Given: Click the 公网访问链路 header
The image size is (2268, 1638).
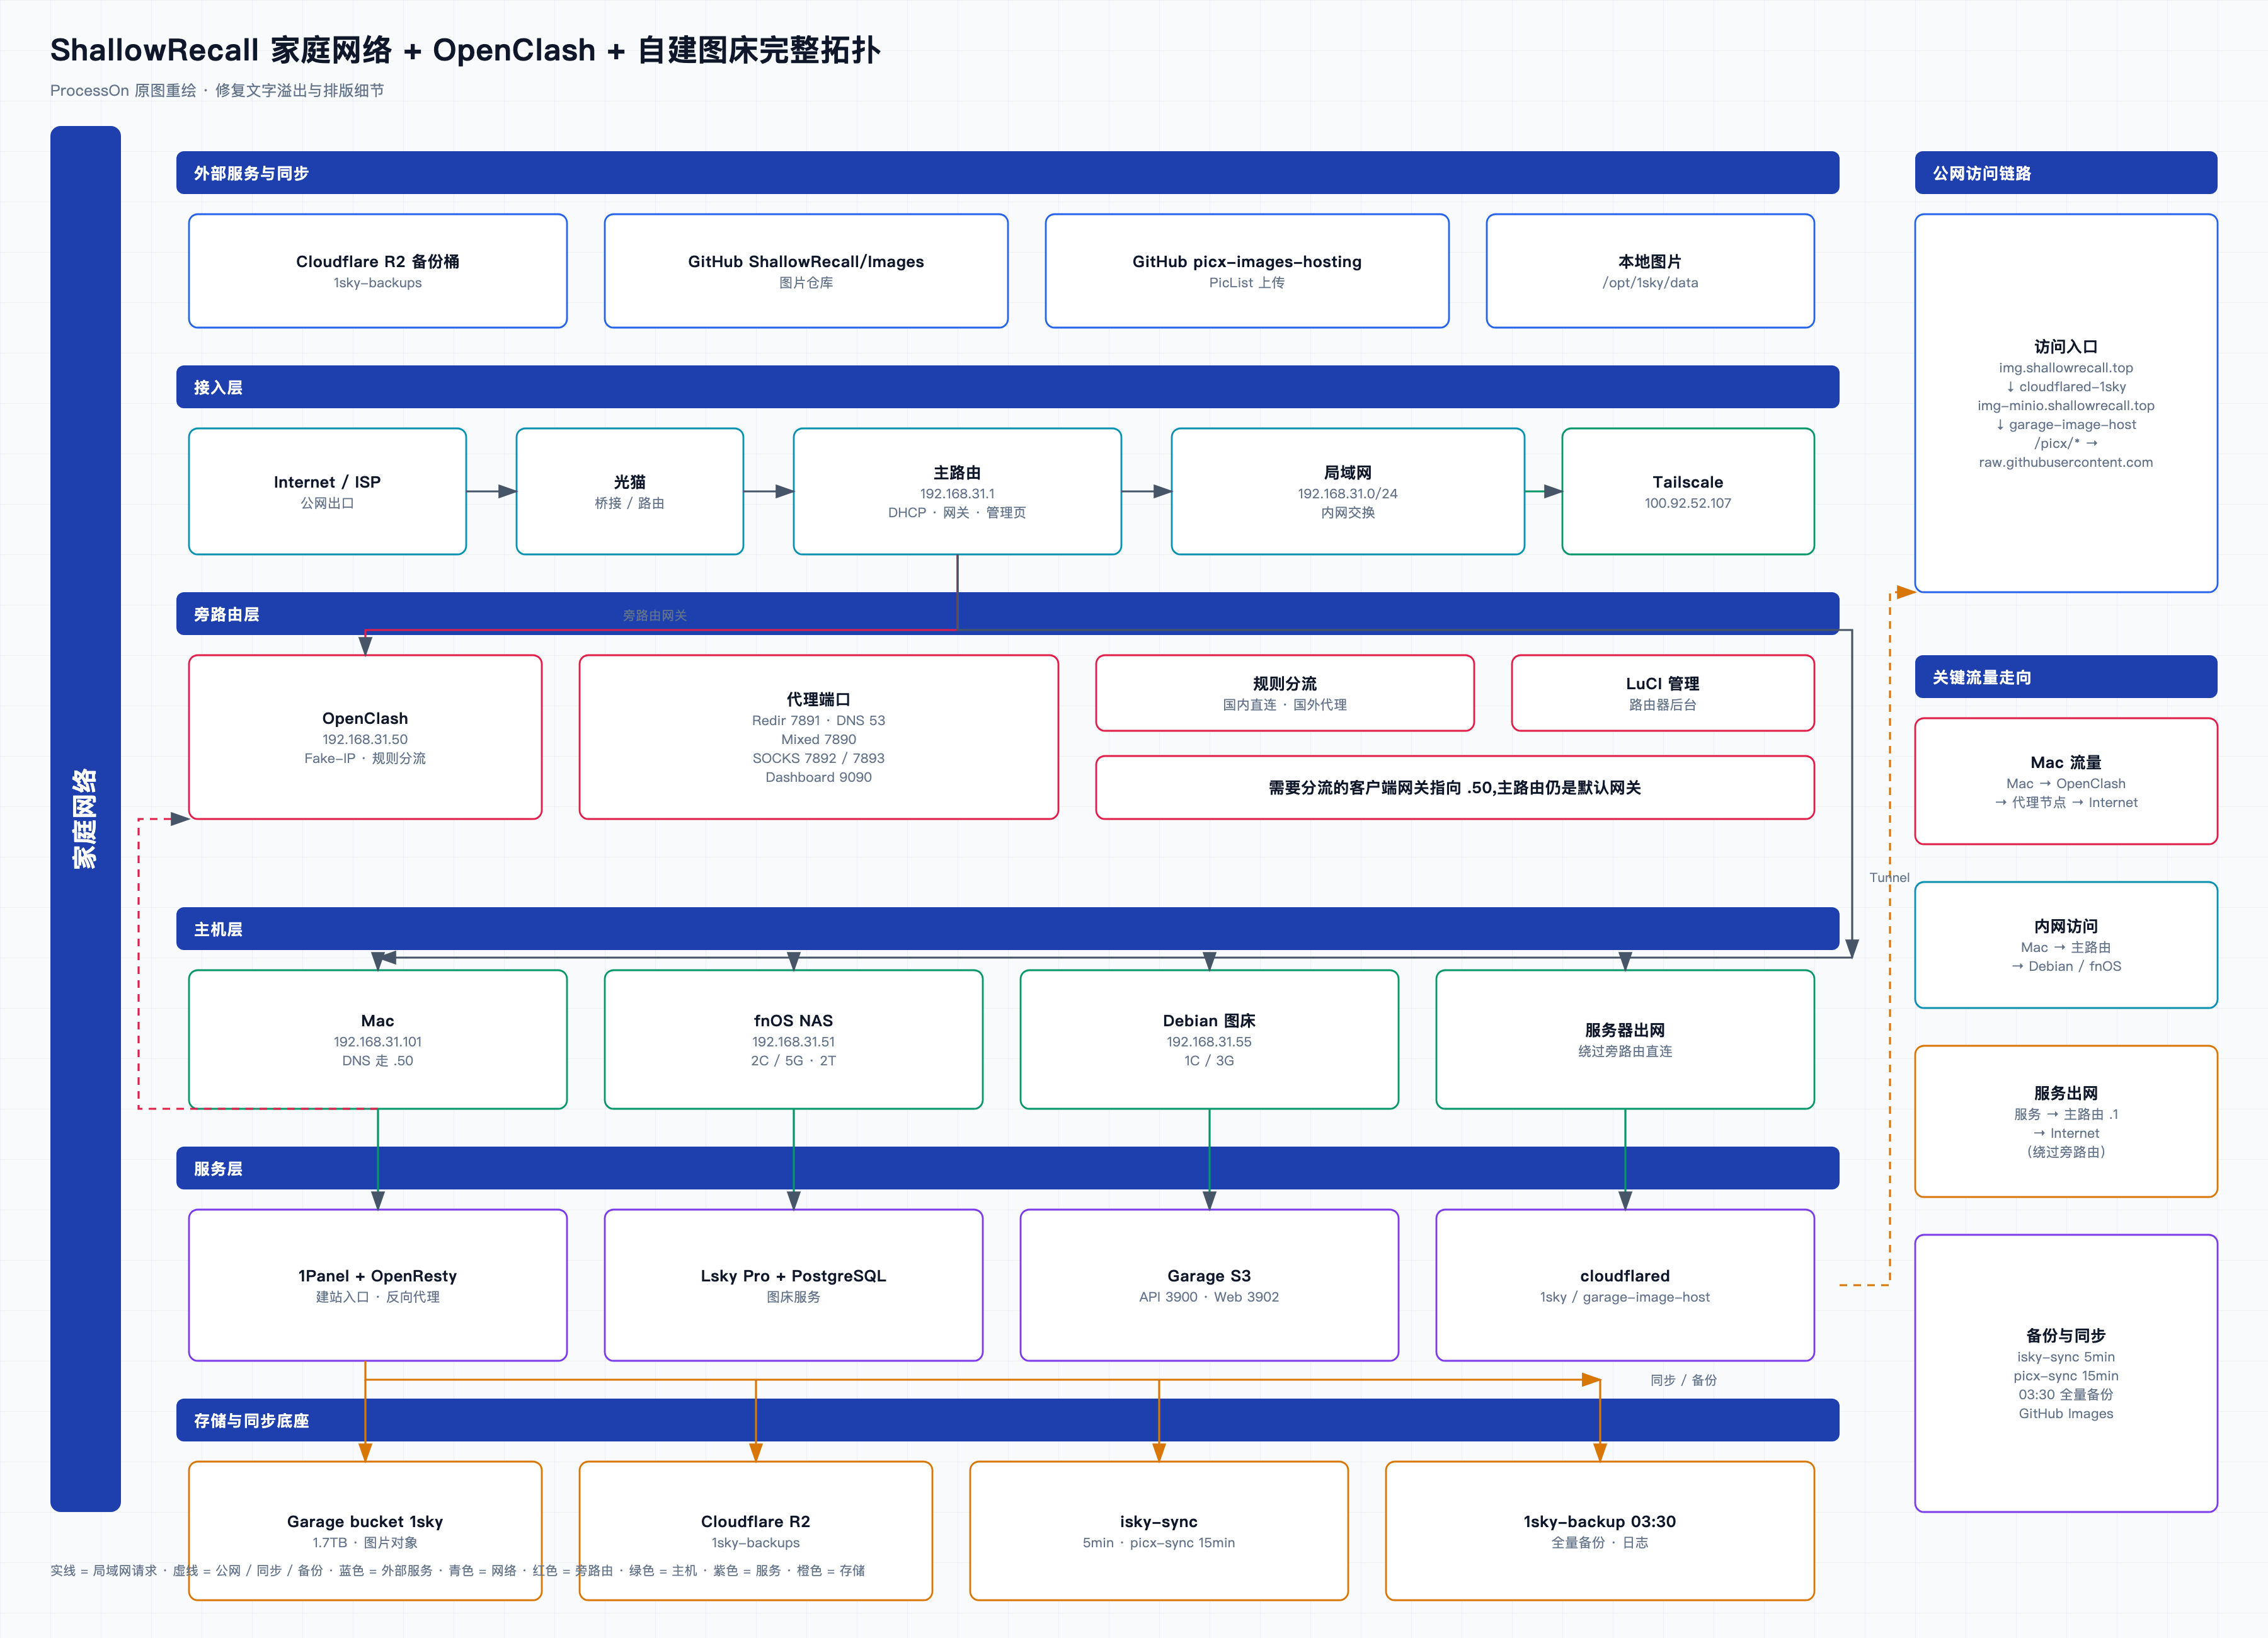Looking at the screenshot, I should [2066, 173].
